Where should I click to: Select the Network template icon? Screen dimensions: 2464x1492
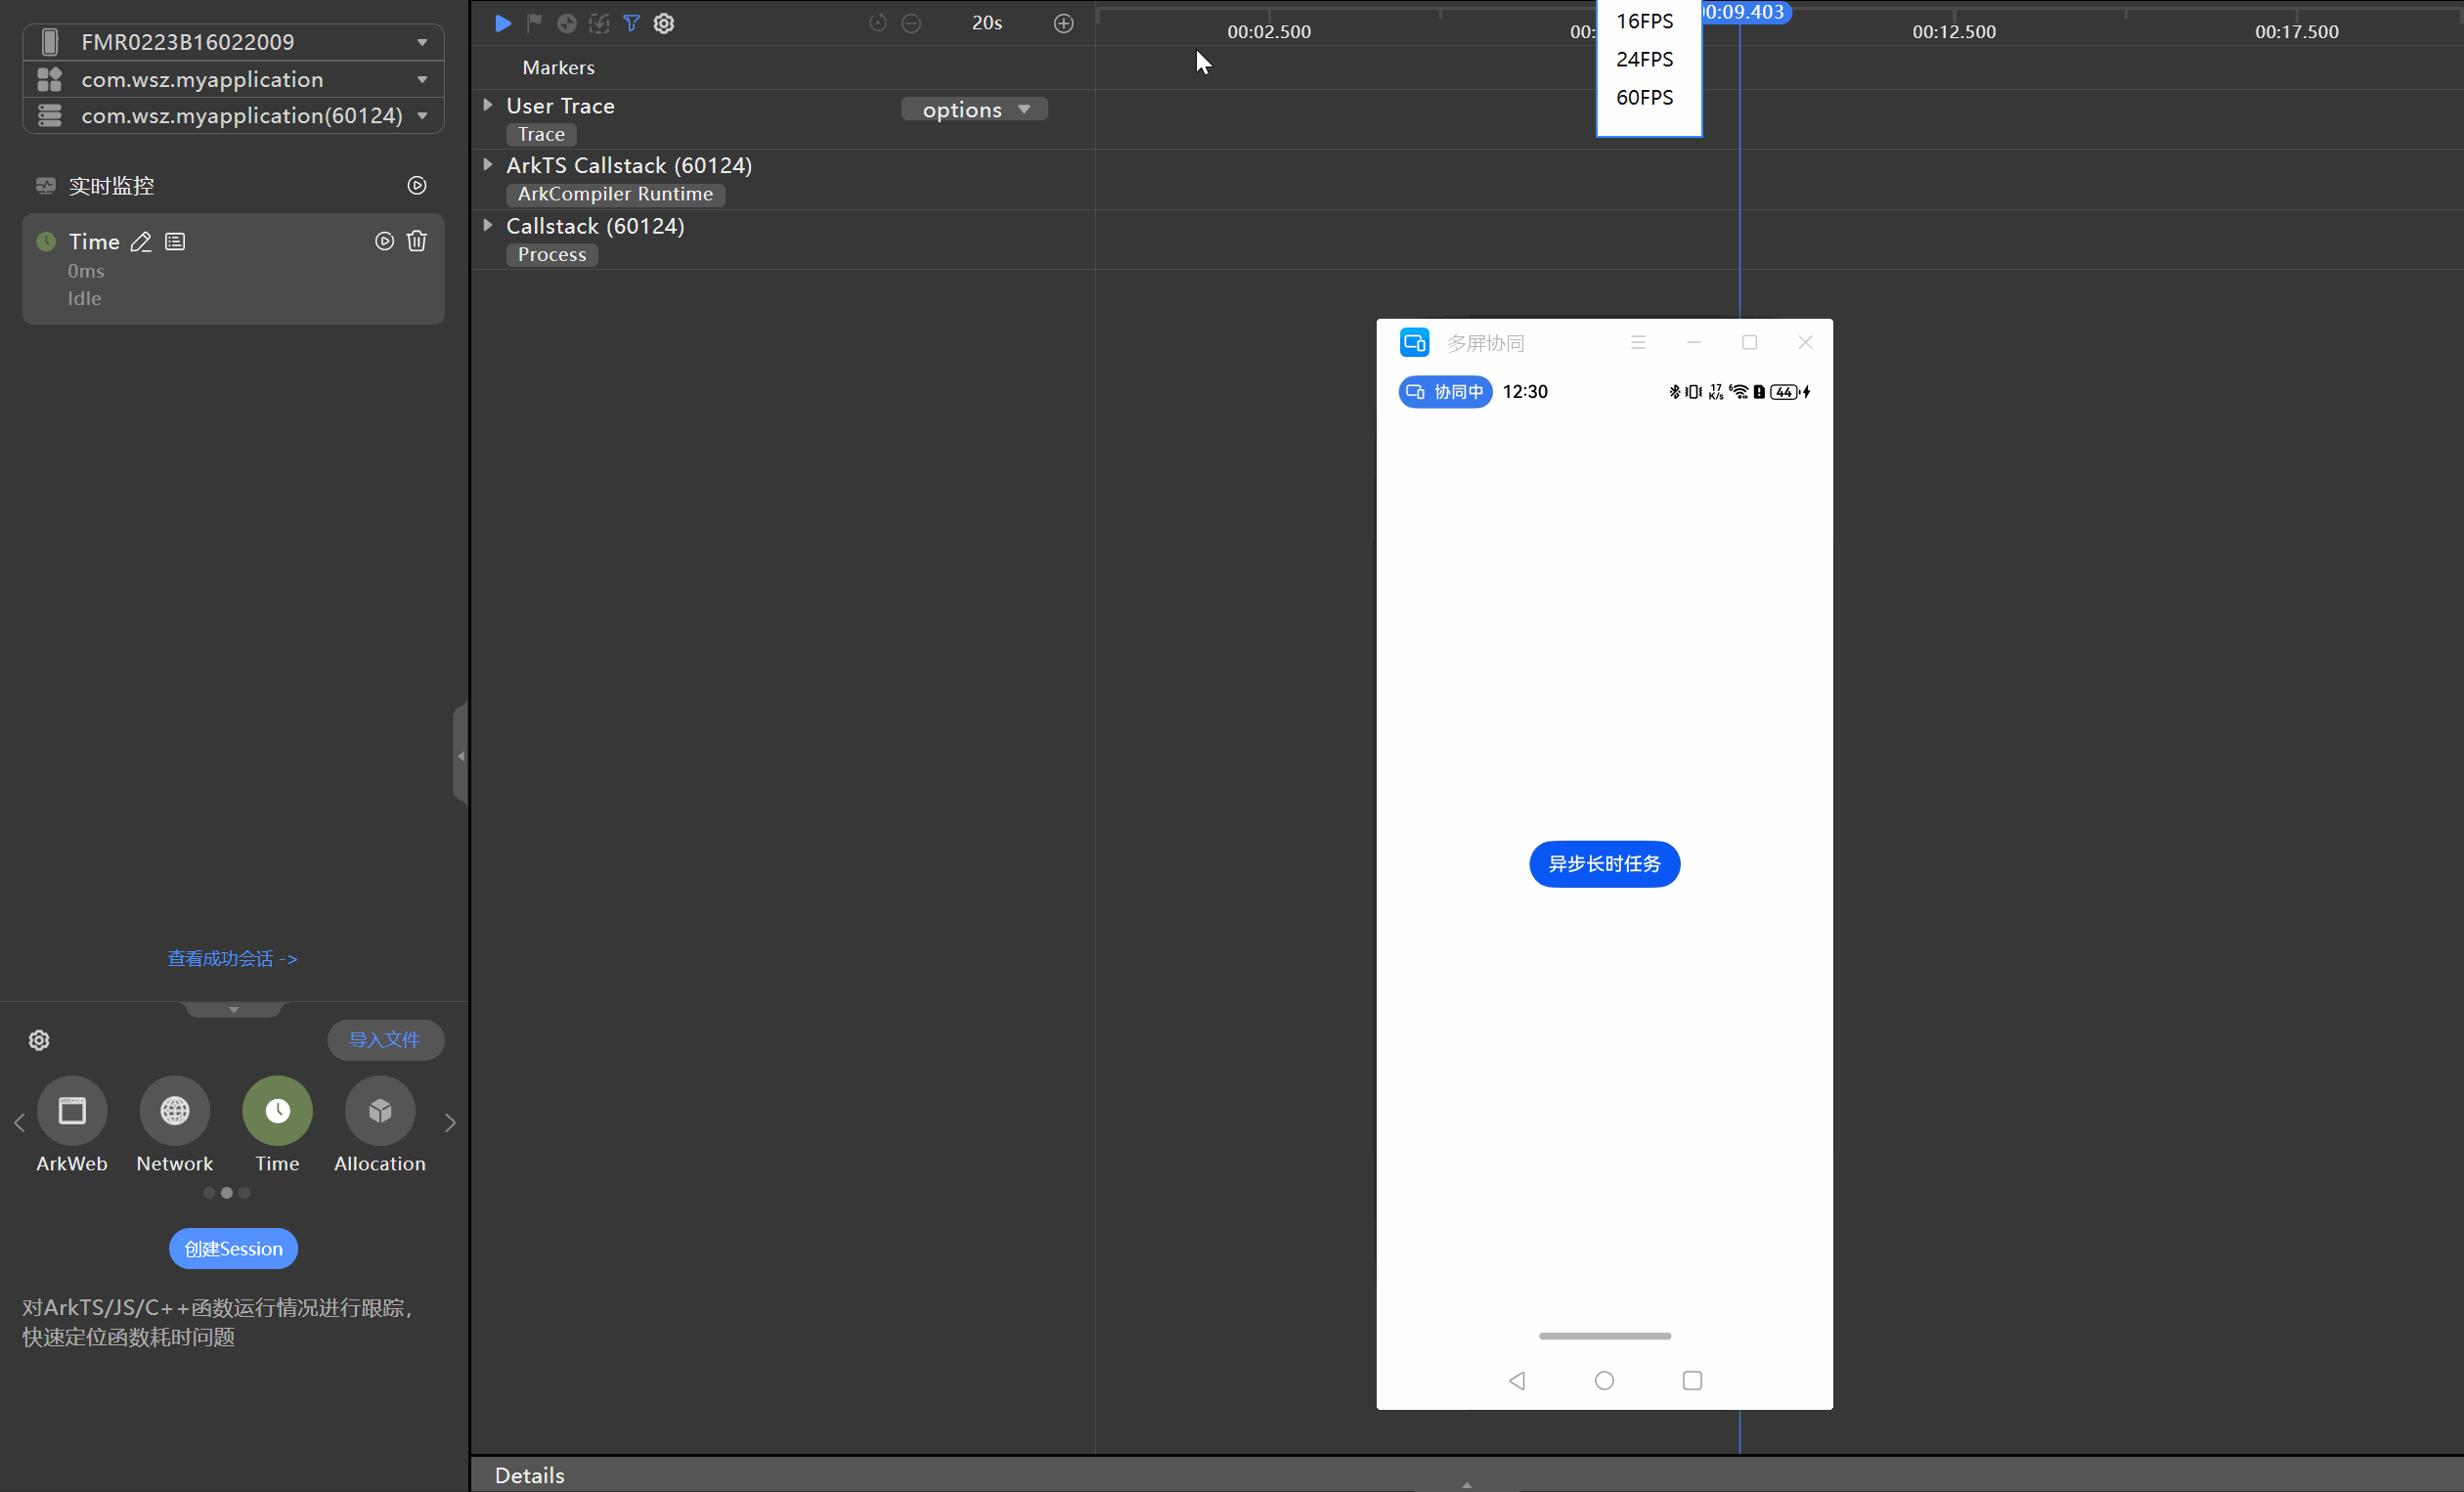click(x=175, y=1110)
